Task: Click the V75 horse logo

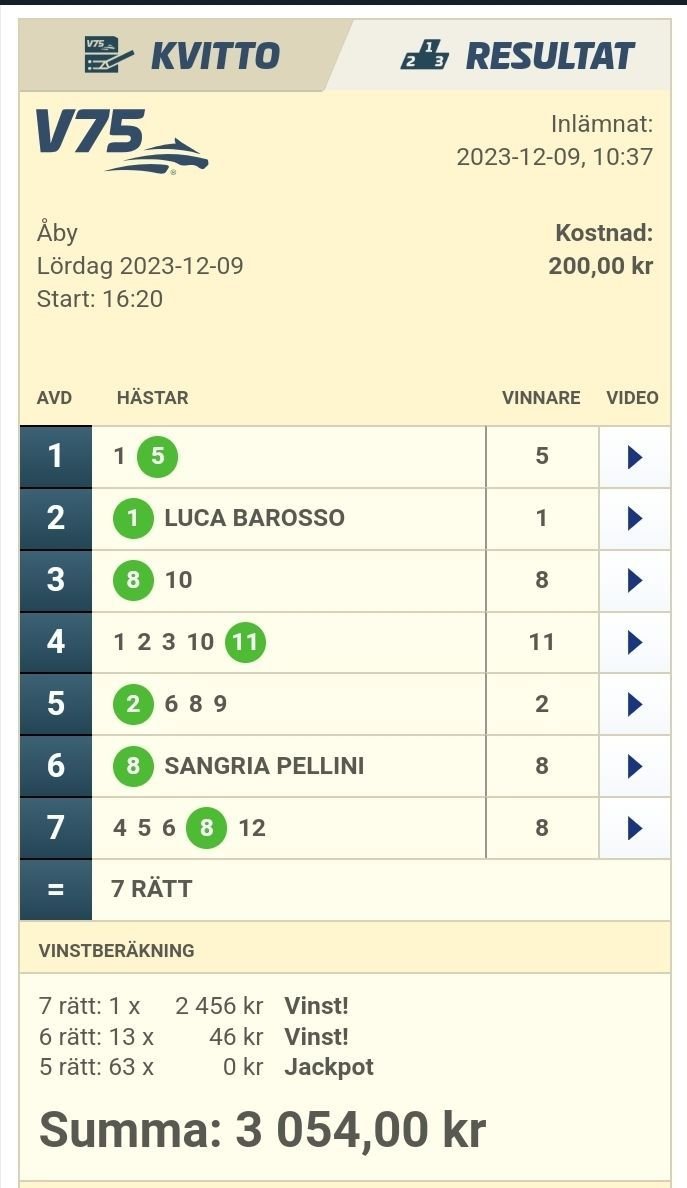Action: (x=122, y=142)
